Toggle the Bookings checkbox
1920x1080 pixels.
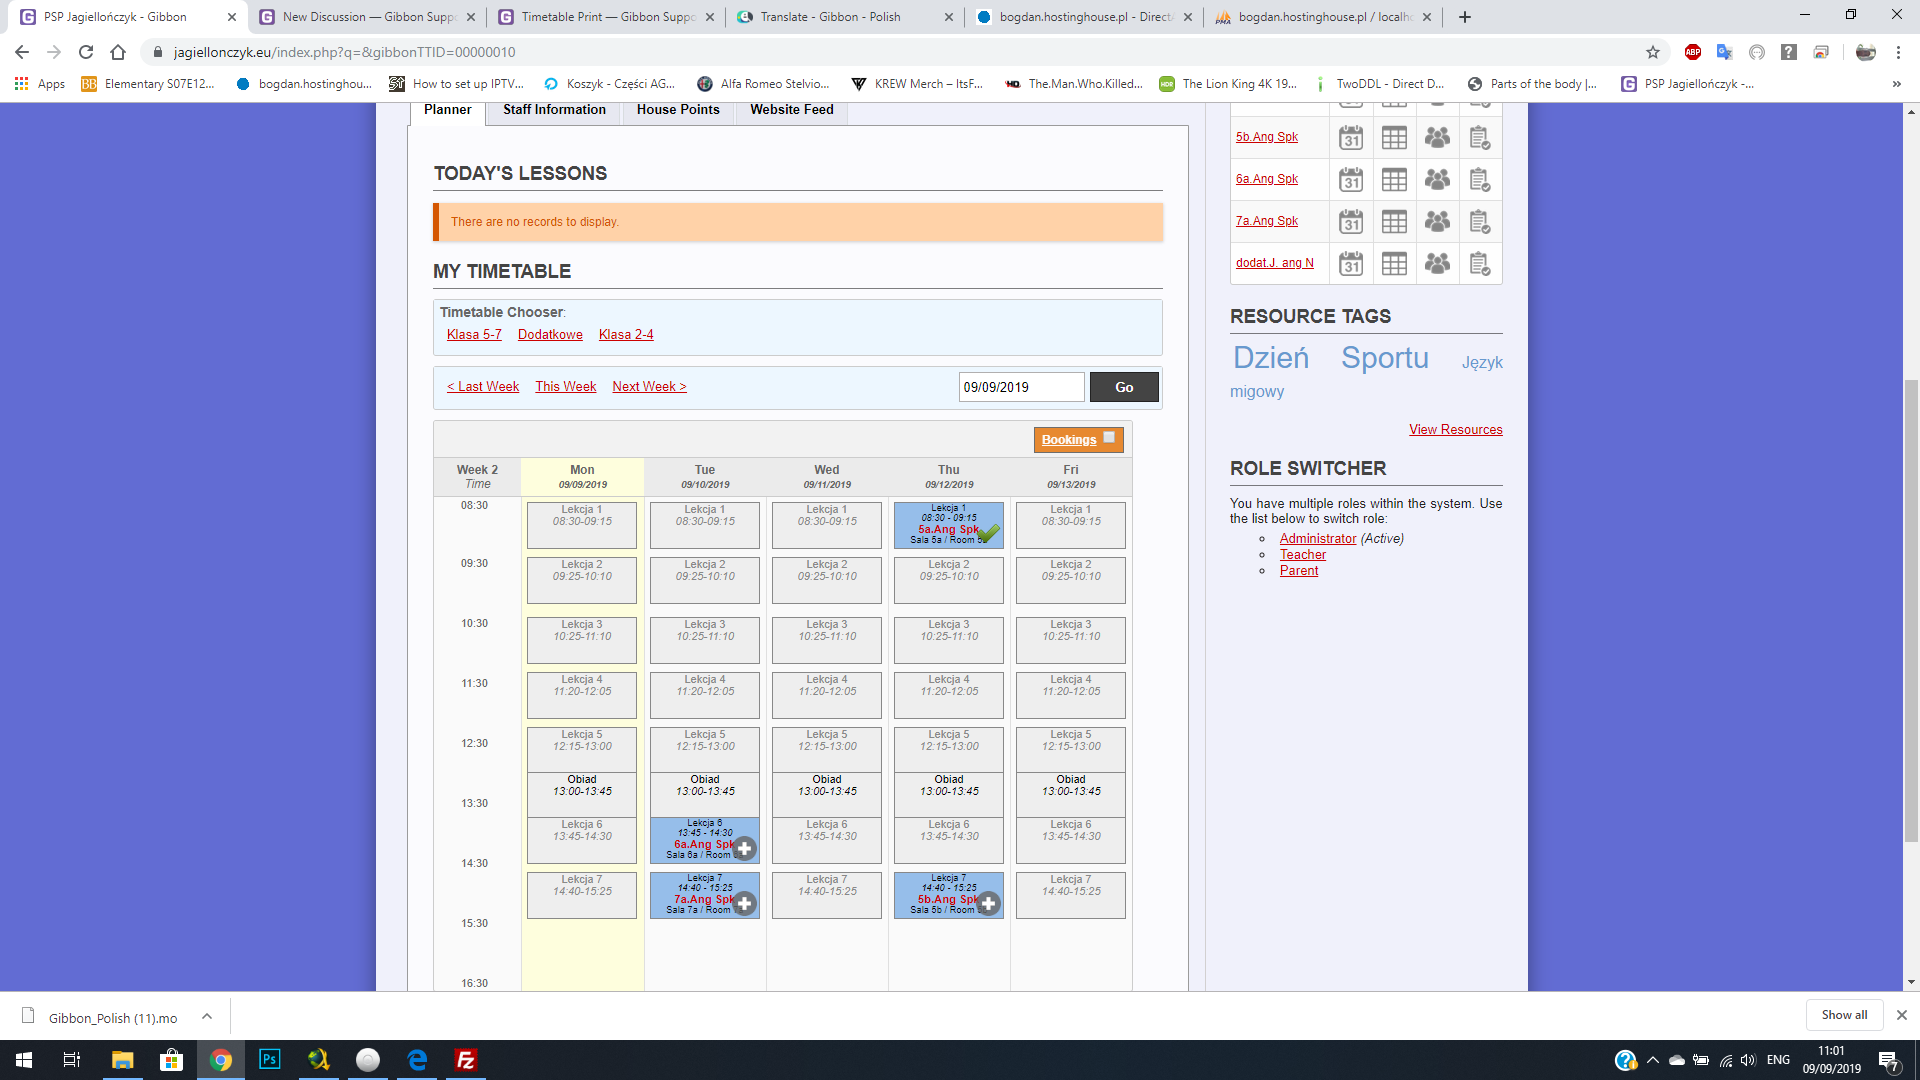click(x=1109, y=438)
